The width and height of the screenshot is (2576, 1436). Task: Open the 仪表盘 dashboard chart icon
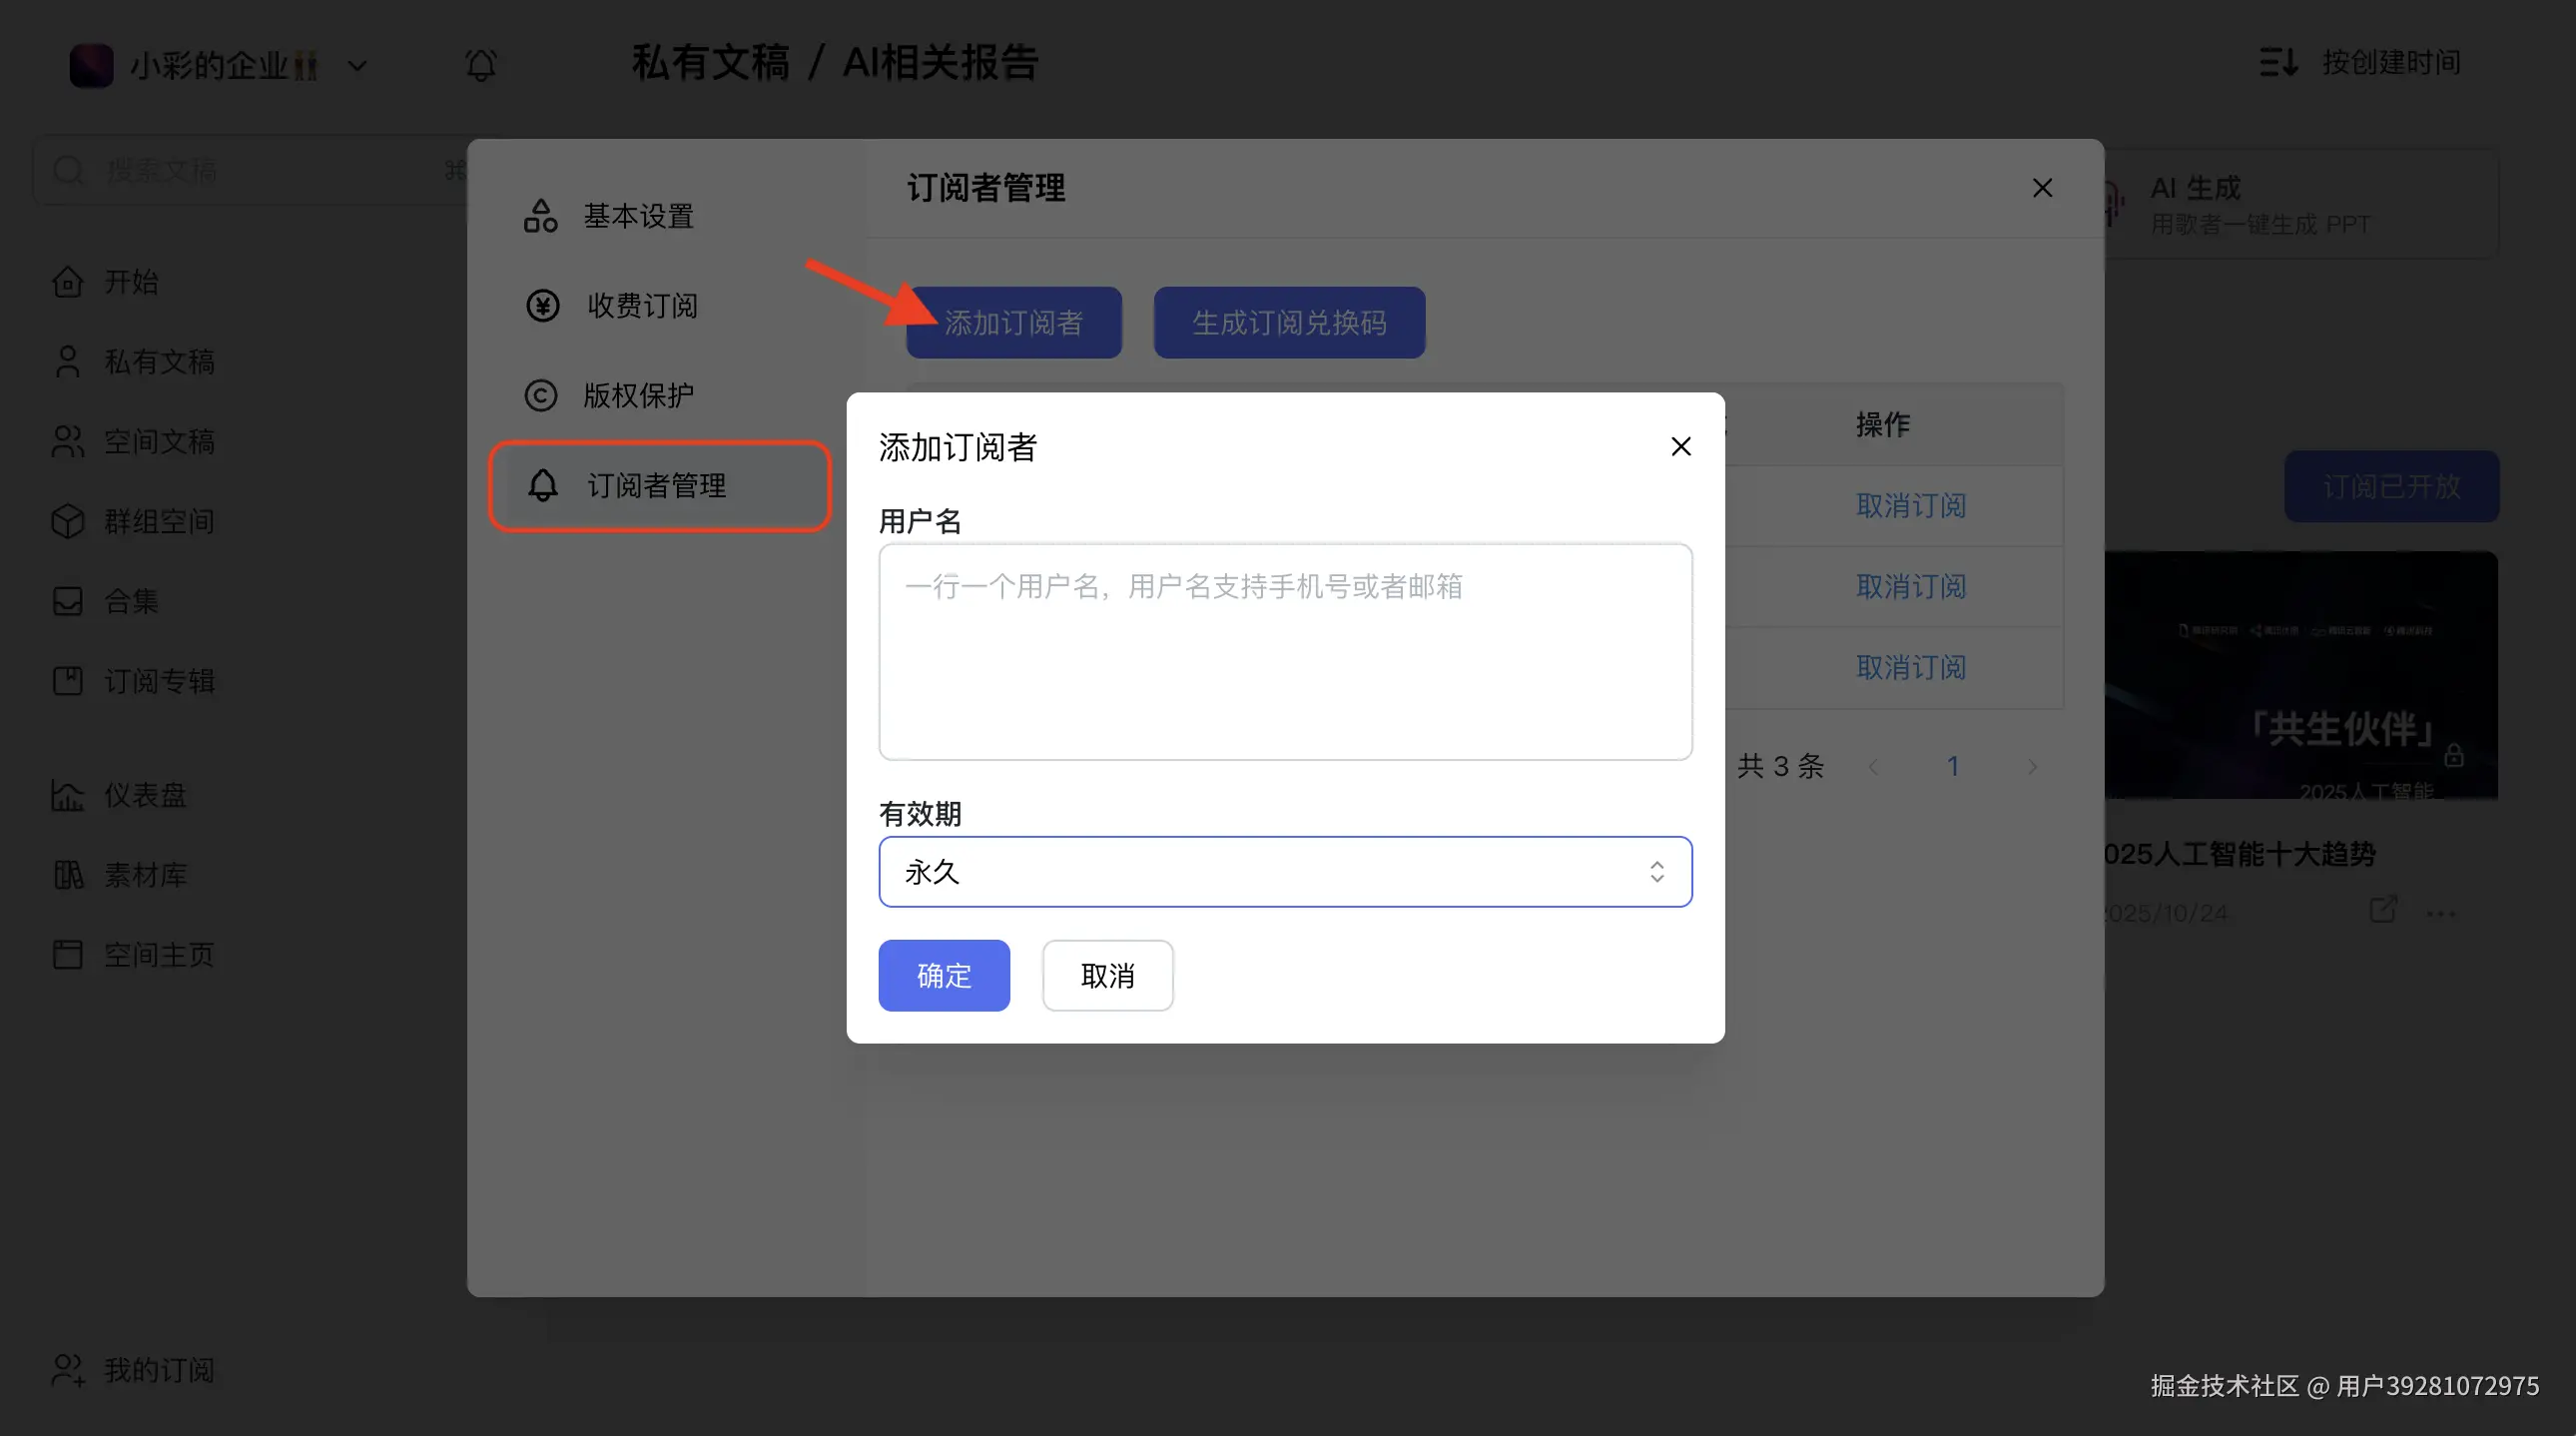tap(68, 795)
